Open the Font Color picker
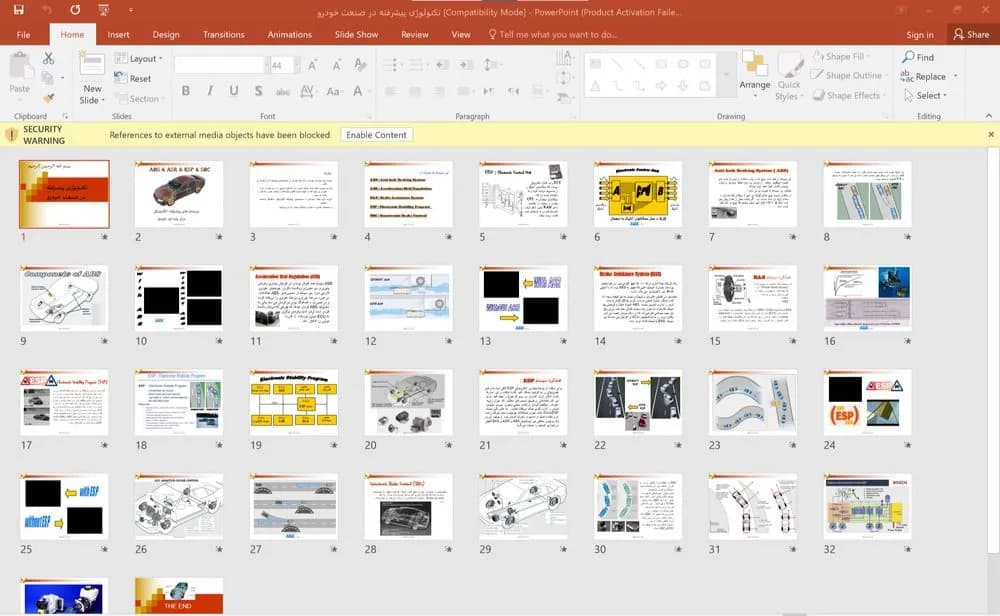 pos(359,91)
